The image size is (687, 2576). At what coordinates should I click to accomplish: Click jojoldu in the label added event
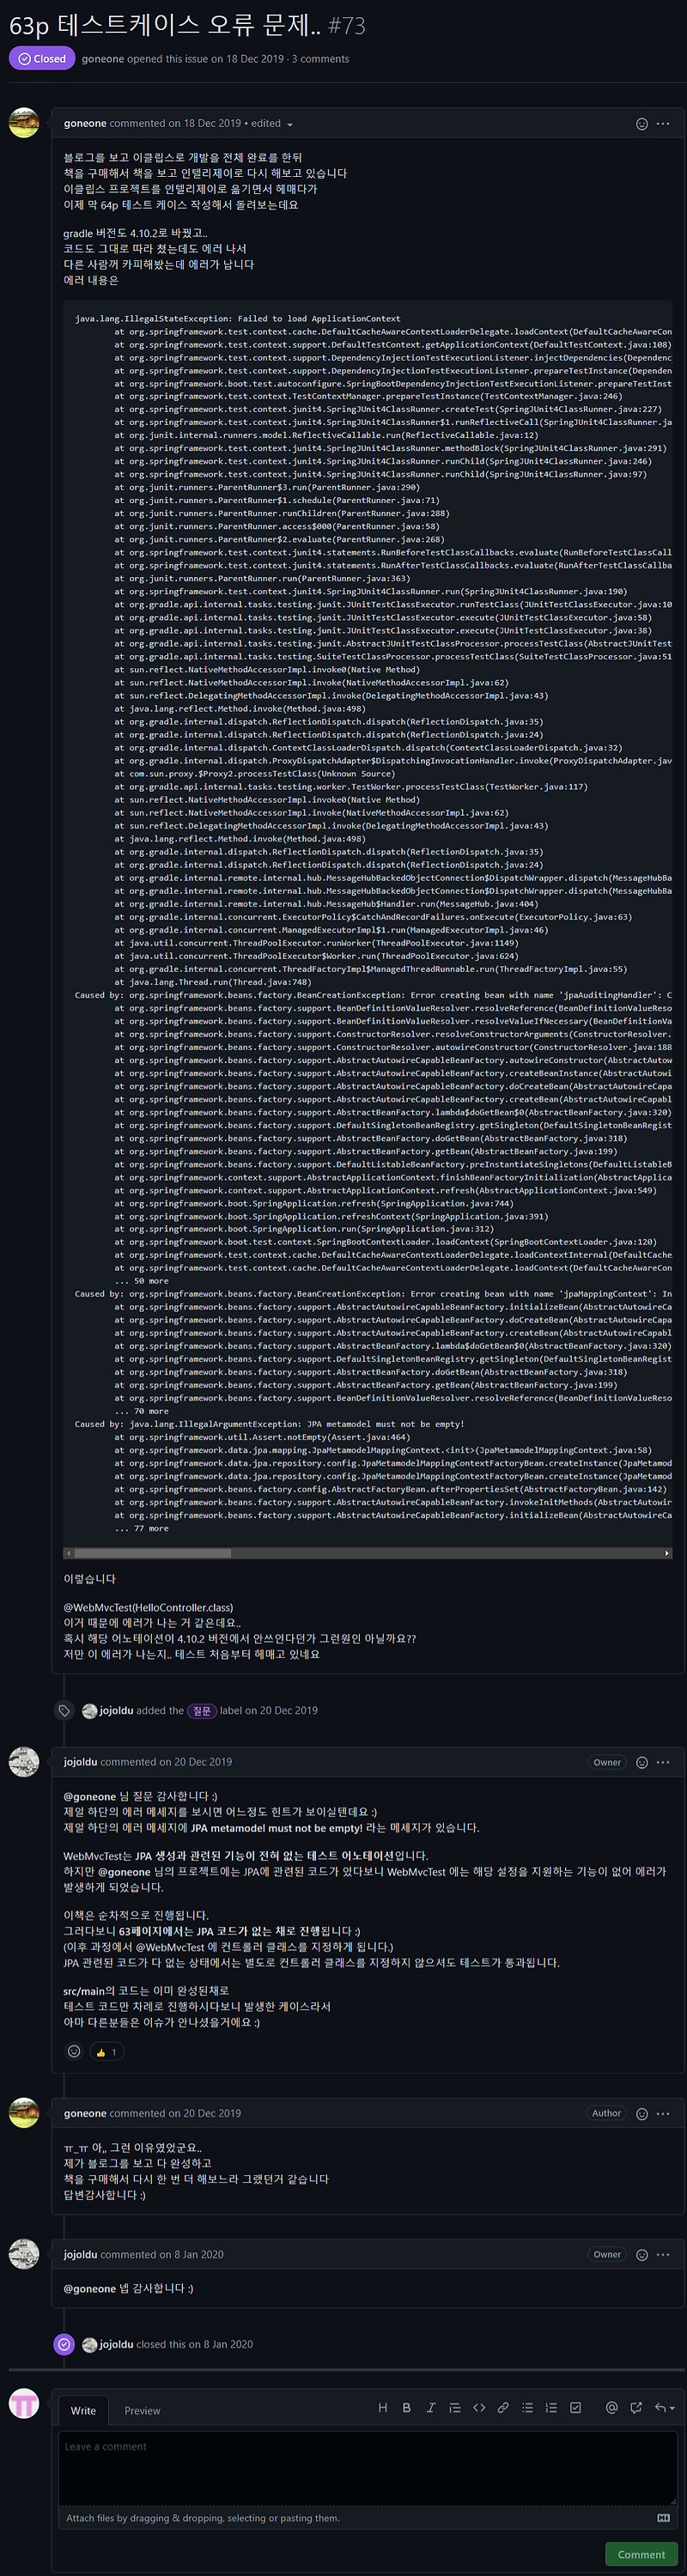click(116, 1711)
